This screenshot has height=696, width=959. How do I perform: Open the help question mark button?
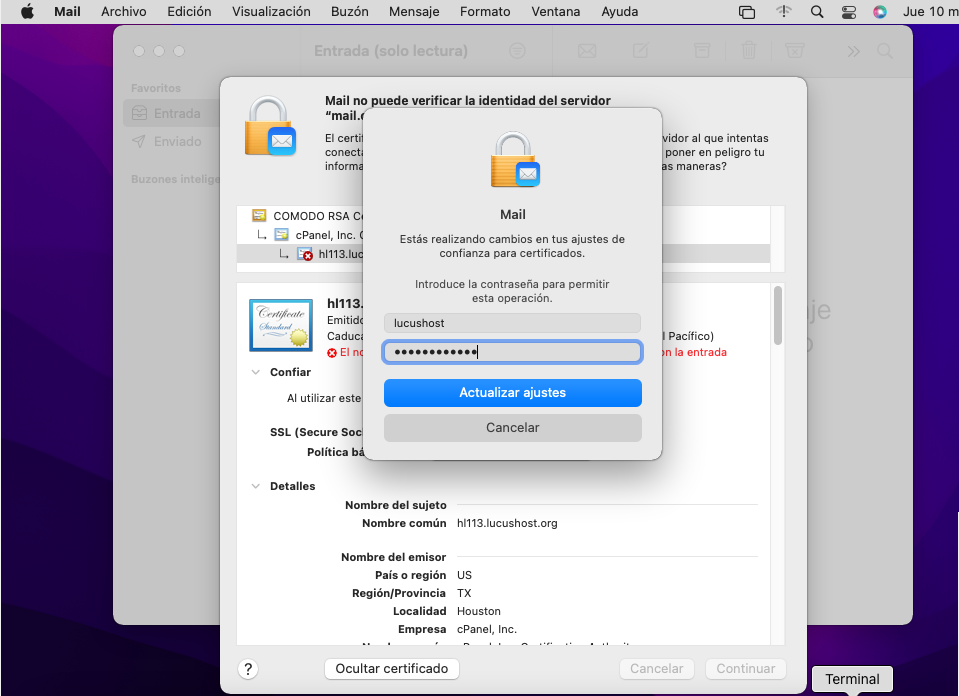coord(248,668)
